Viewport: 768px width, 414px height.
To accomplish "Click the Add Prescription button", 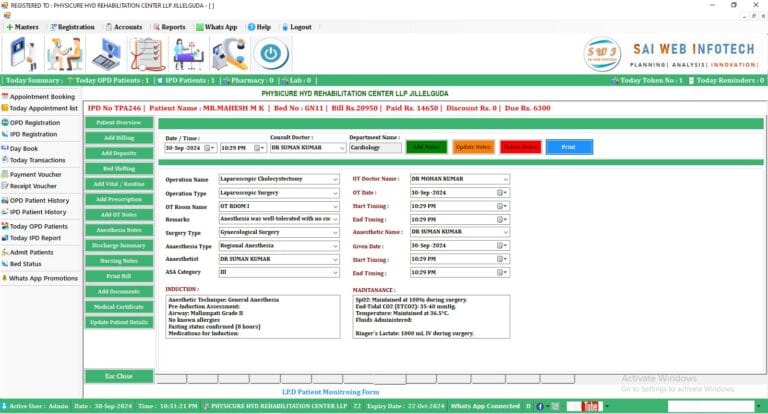I will [119, 199].
